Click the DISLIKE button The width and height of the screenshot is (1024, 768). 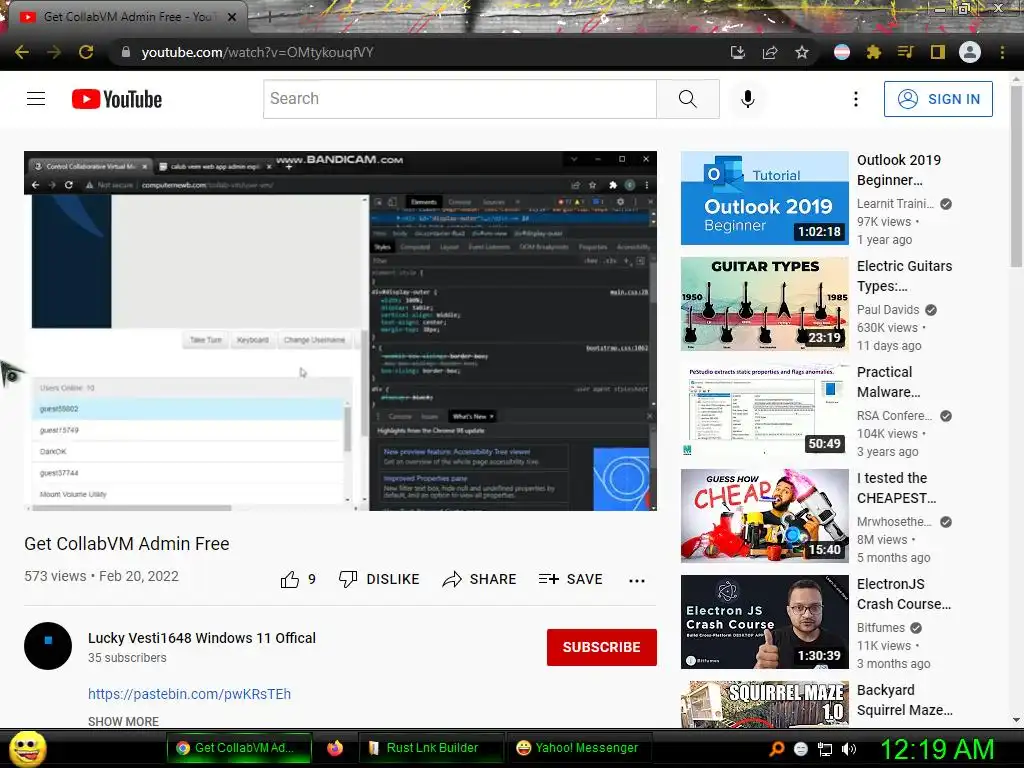[379, 579]
